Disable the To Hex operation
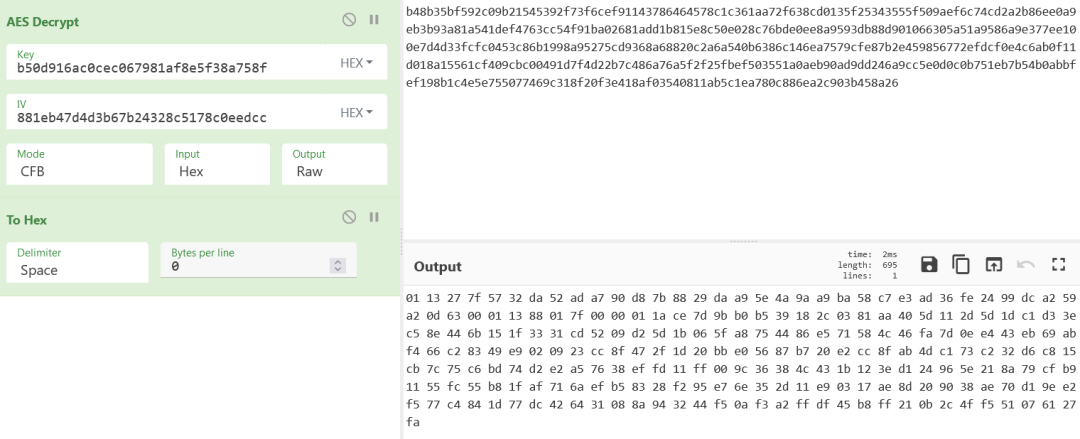This screenshot has height=439, width=1080. [x=349, y=217]
